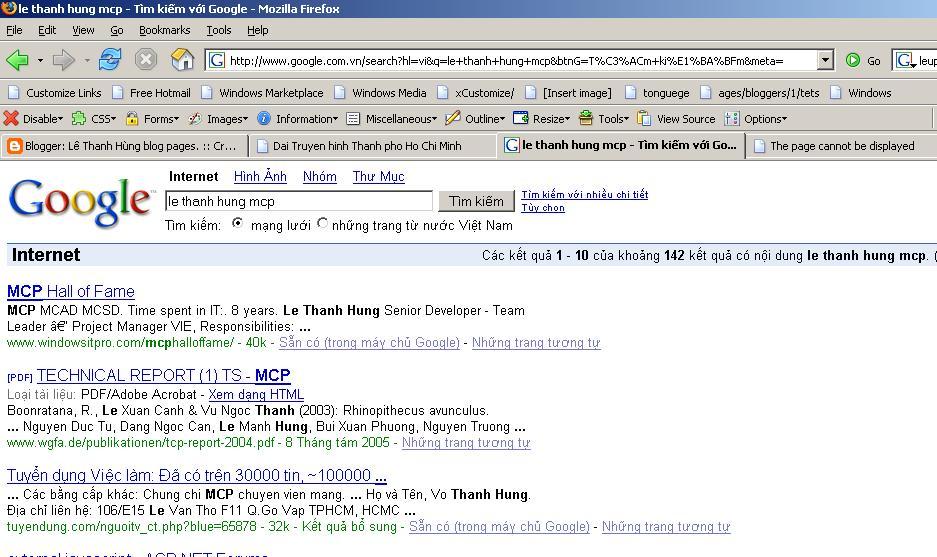Open the [Insert image] bookmark

568,93
